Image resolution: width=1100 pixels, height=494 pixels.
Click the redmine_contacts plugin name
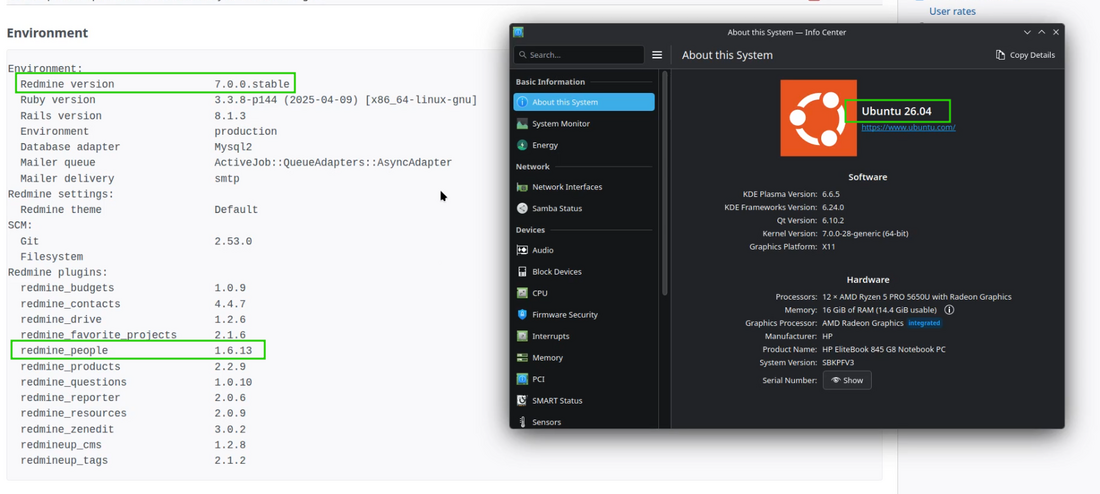pos(70,304)
